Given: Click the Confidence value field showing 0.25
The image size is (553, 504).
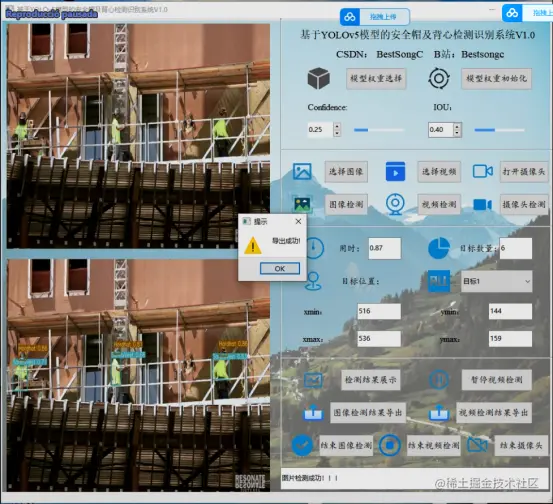Looking at the screenshot, I should (320, 129).
